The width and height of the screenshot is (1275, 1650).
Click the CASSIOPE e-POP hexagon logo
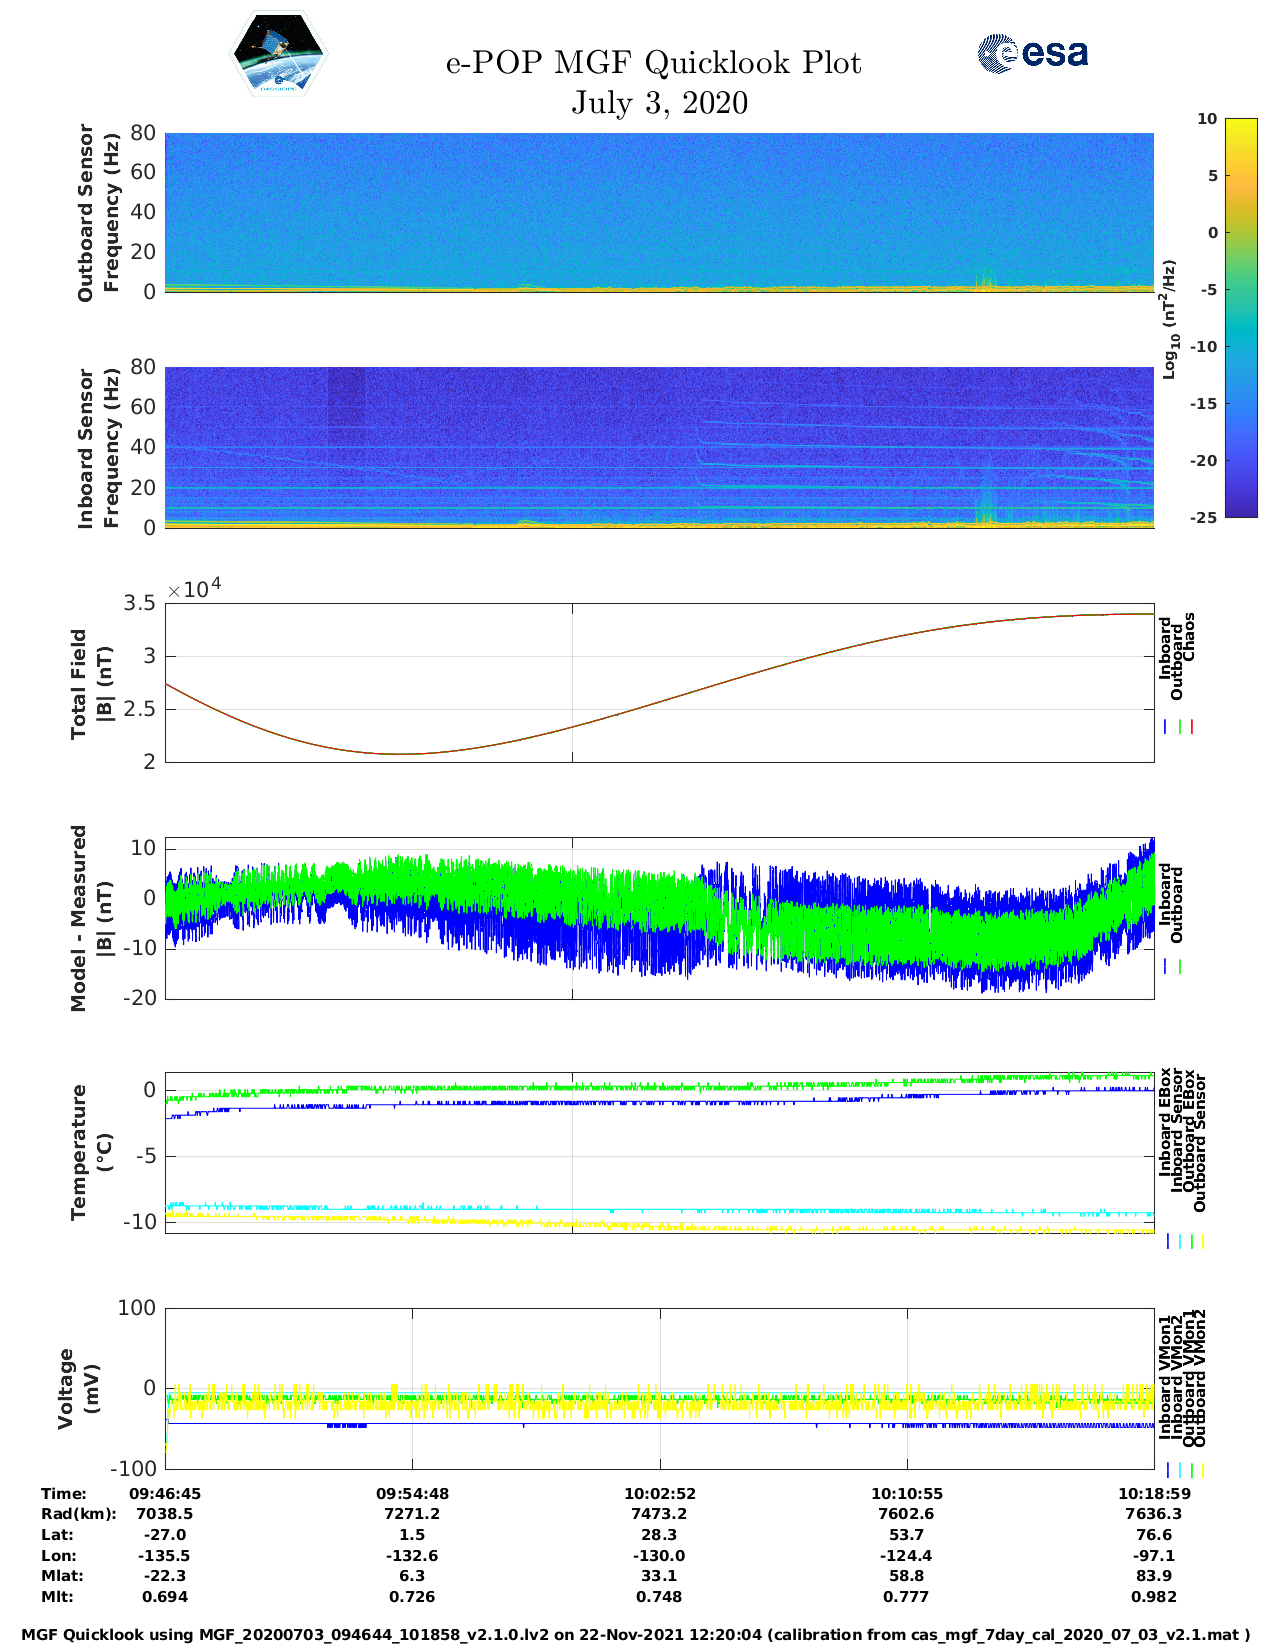pos(278,55)
